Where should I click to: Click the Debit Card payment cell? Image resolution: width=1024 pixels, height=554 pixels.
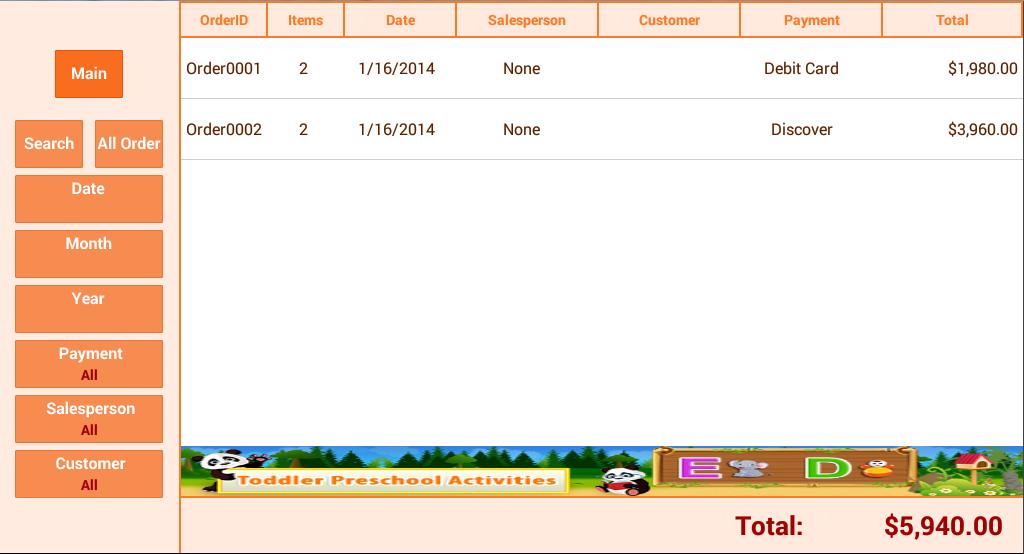(x=801, y=69)
